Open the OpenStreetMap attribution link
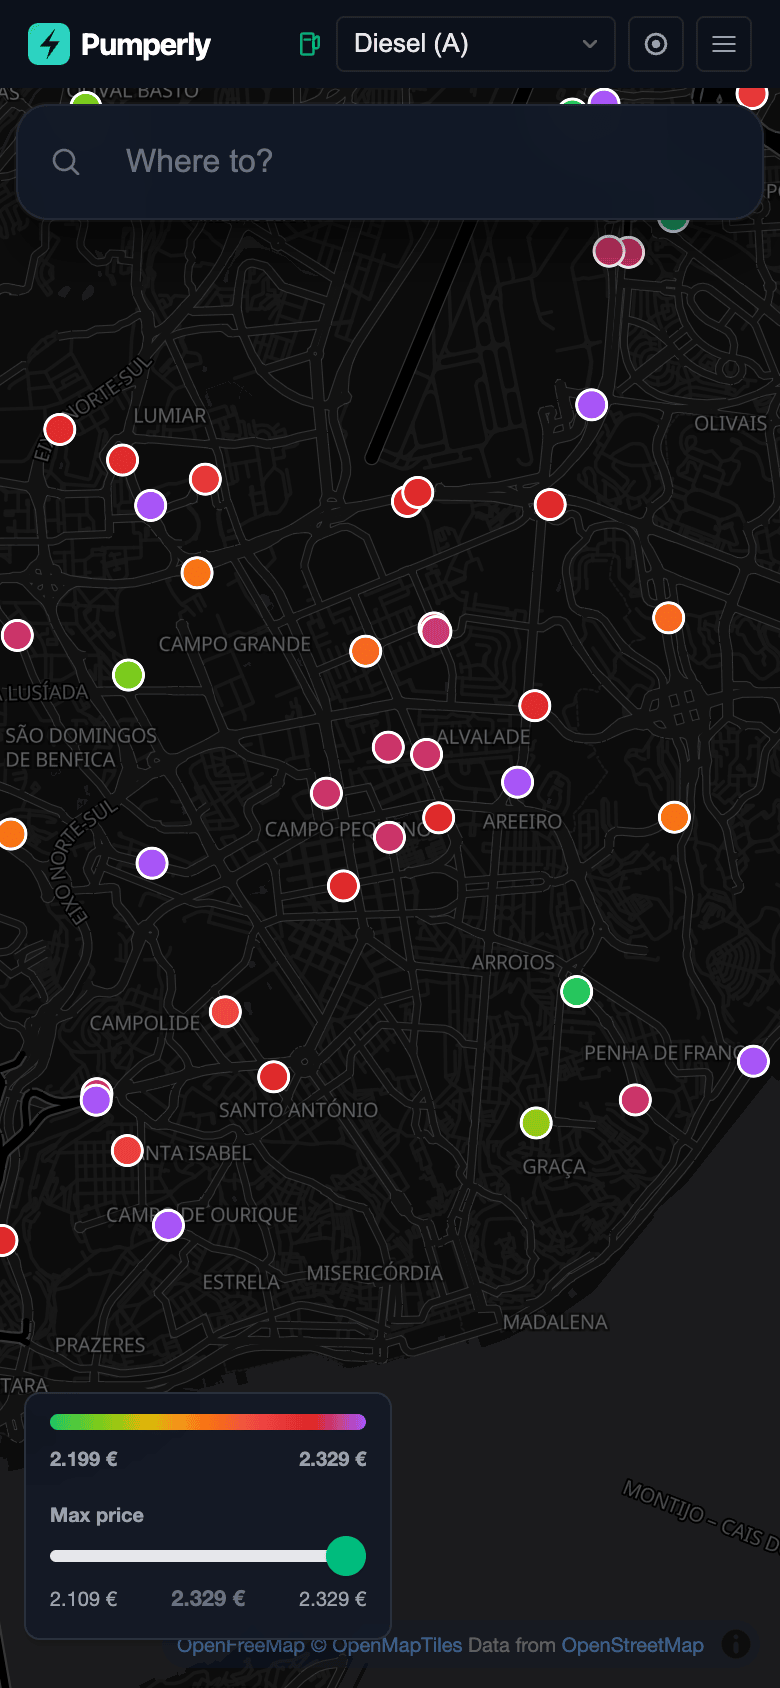Viewport: 780px width, 1688px height. click(633, 1645)
